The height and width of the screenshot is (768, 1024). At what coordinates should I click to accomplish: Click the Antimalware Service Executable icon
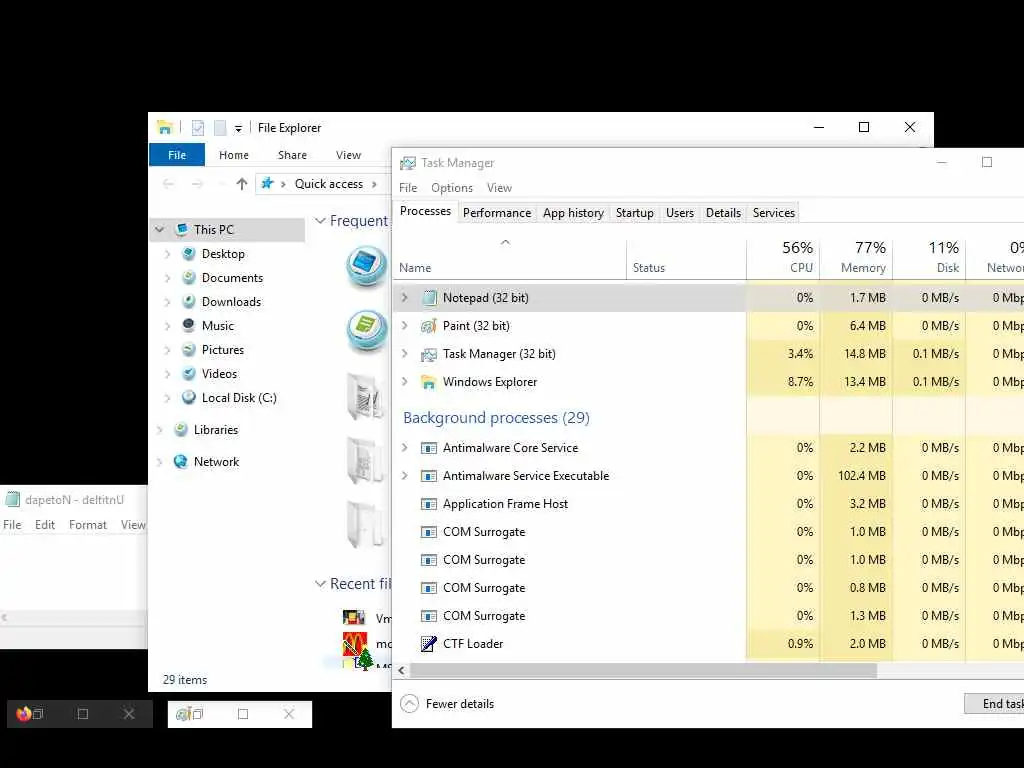pyautogui.click(x=429, y=476)
